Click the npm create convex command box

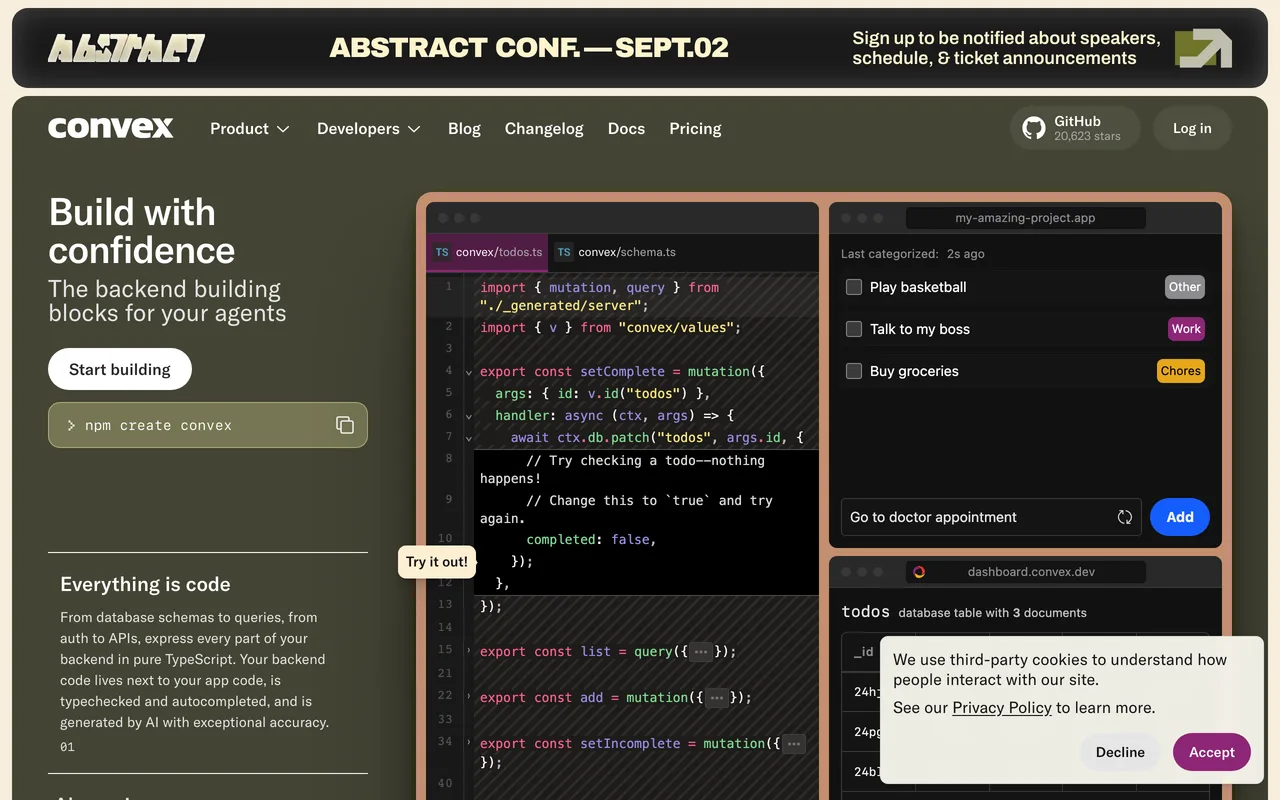(208, 425)
